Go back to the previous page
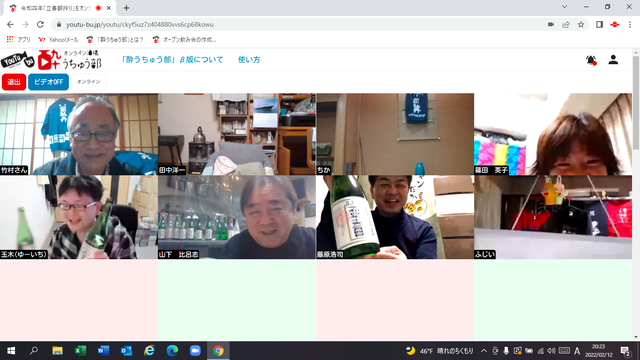Image resolution: width=640 pixels, height=360 pixels. click(10, 24)
